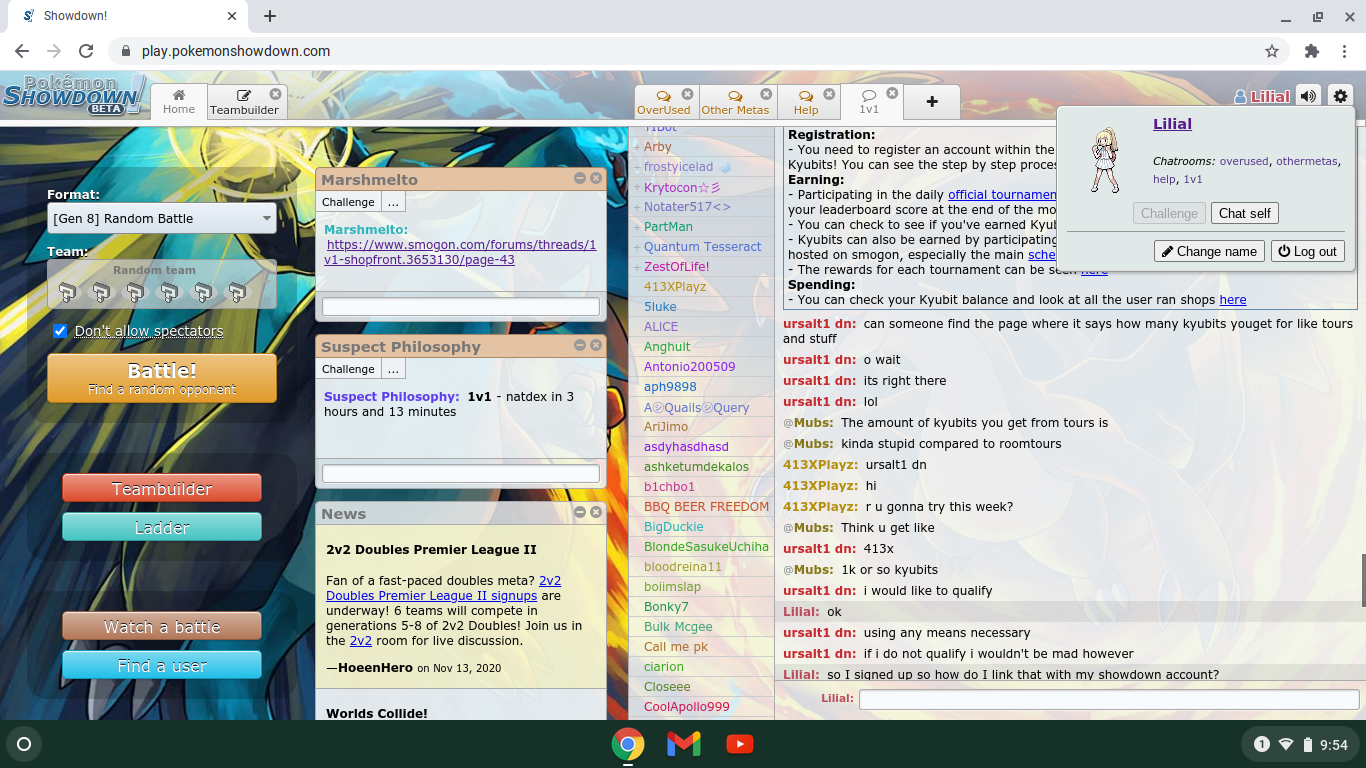The height and width of the screenshot is (768, 1366).
Task: Switch to the Home tab
Action: [x=179, y=101]
